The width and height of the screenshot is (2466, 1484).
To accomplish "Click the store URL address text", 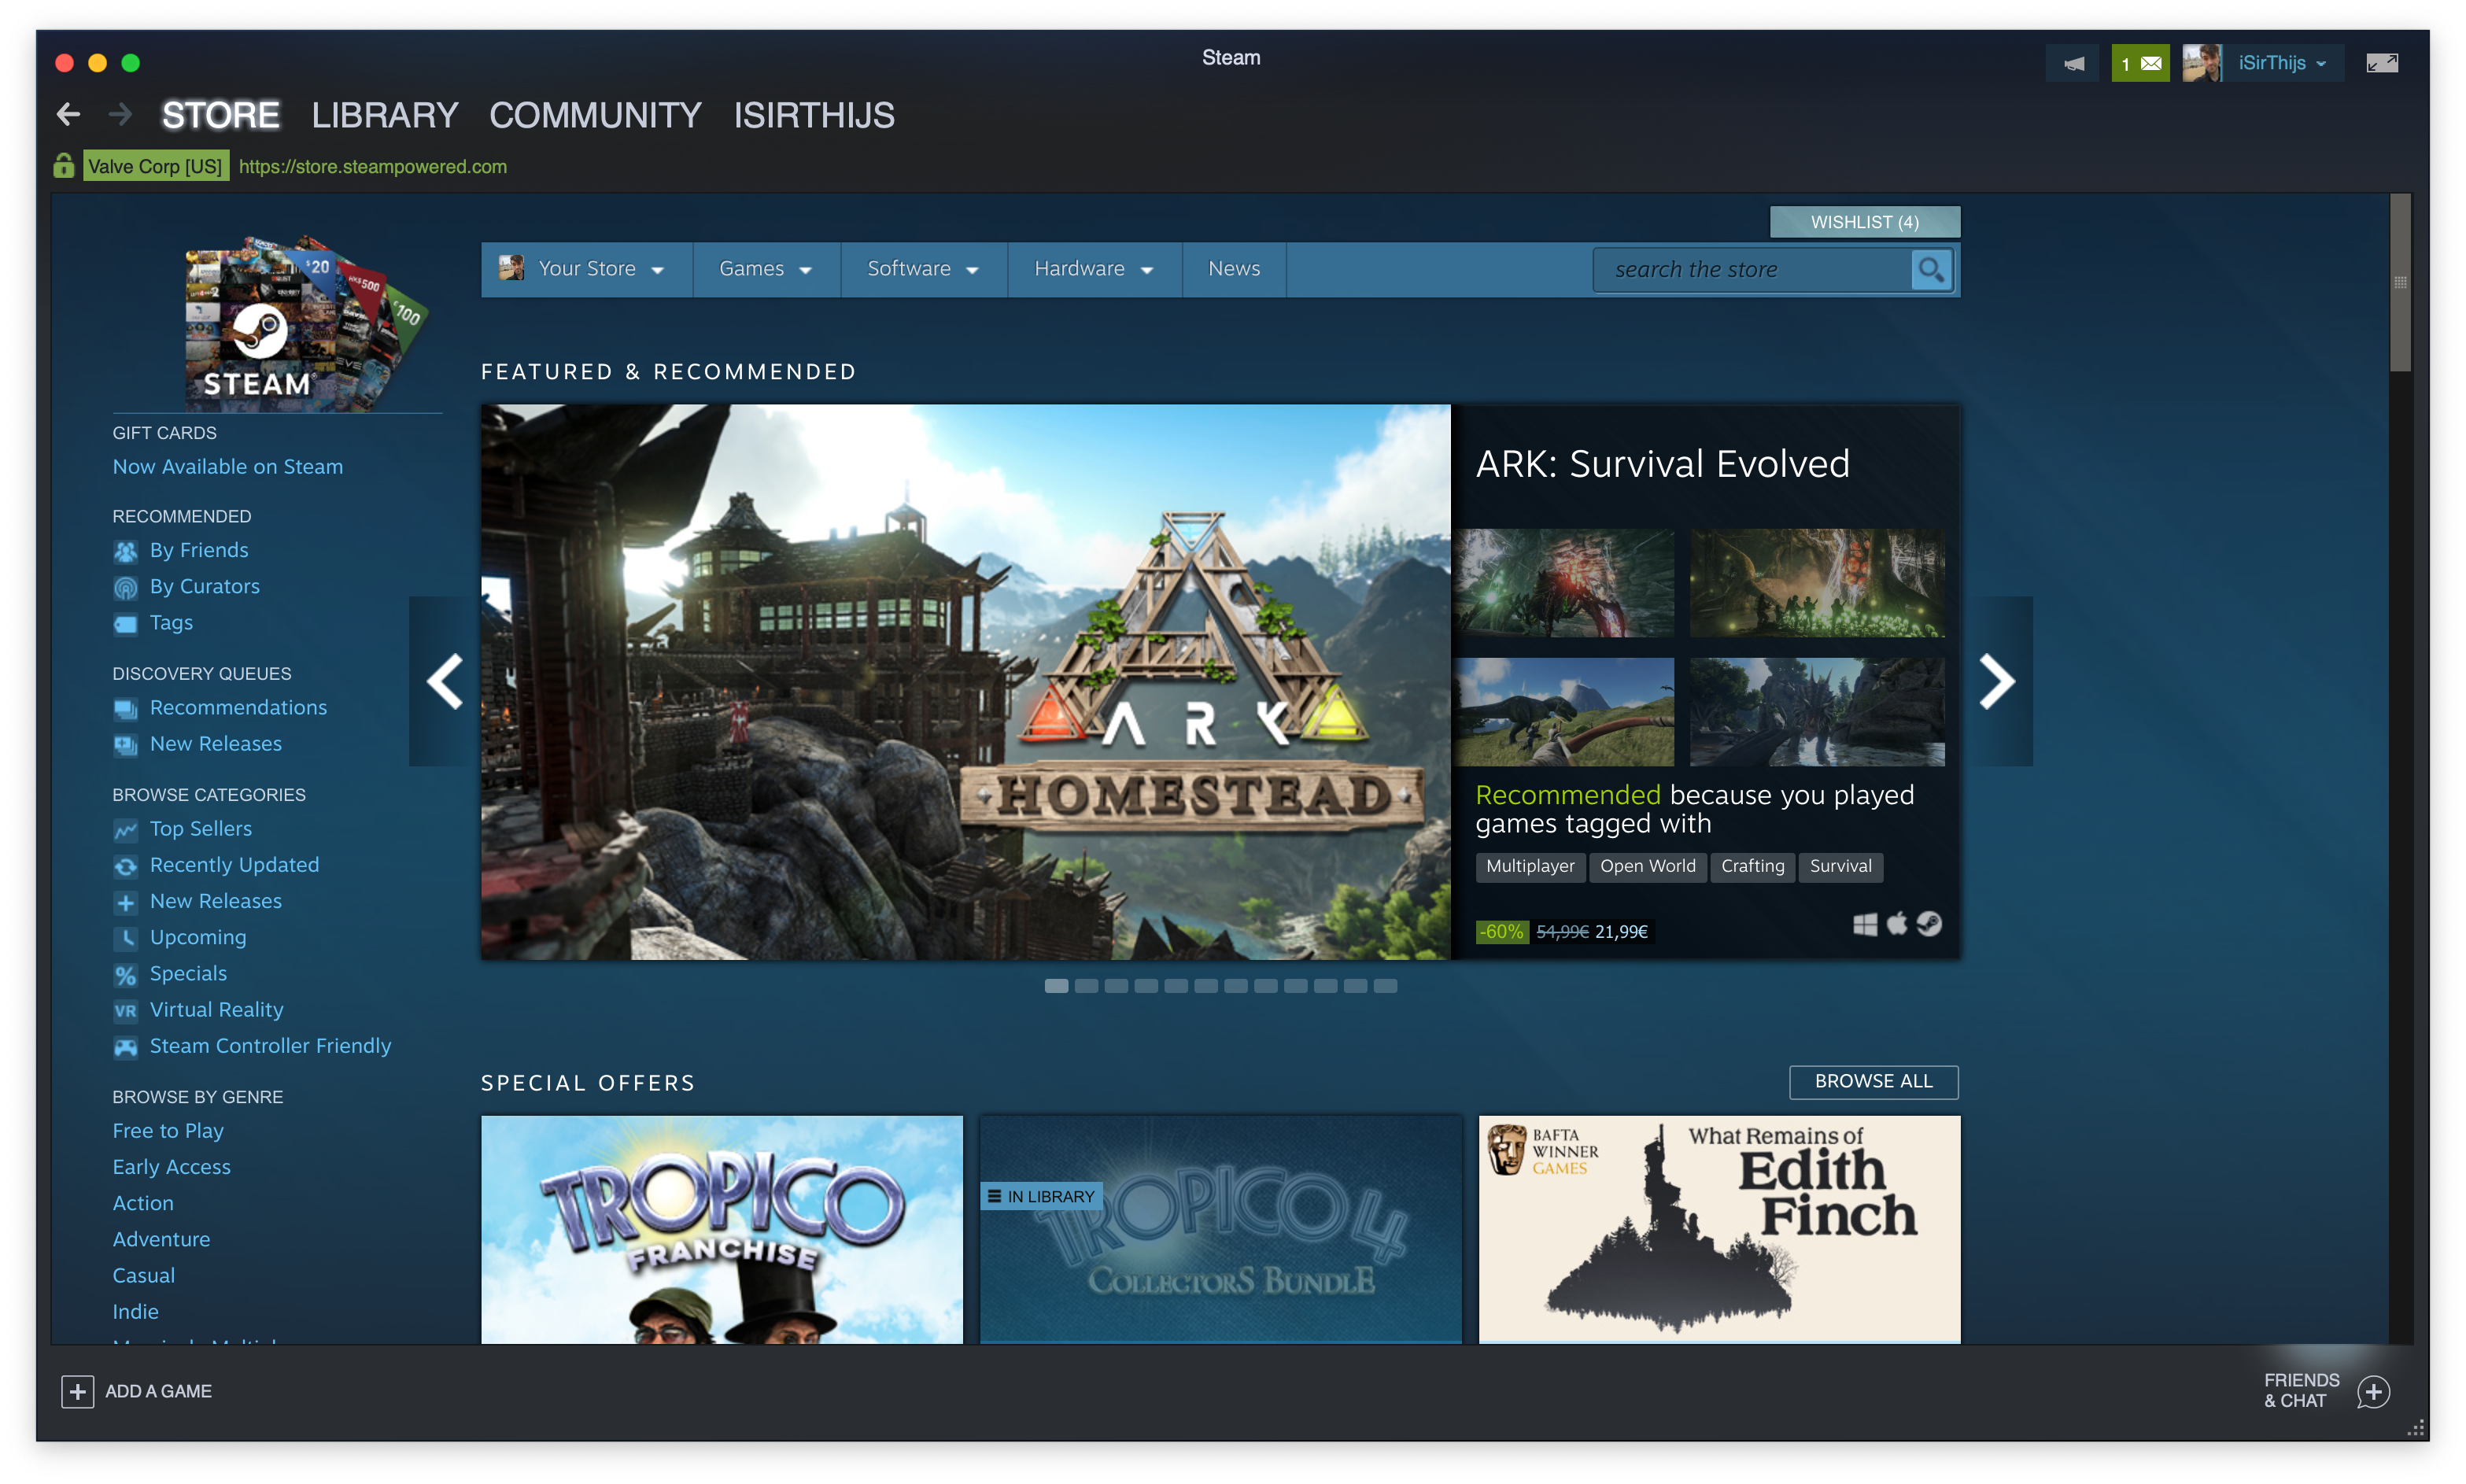I will pos(373,166).
